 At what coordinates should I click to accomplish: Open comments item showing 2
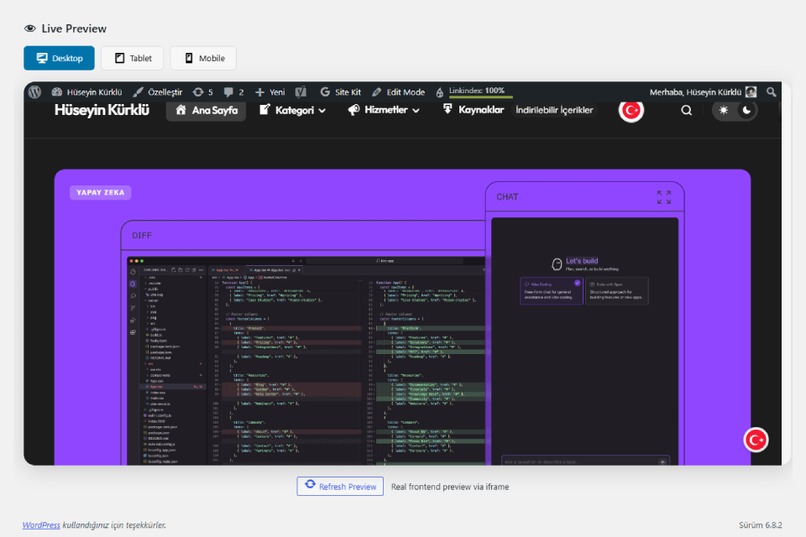tap(234, 92)
